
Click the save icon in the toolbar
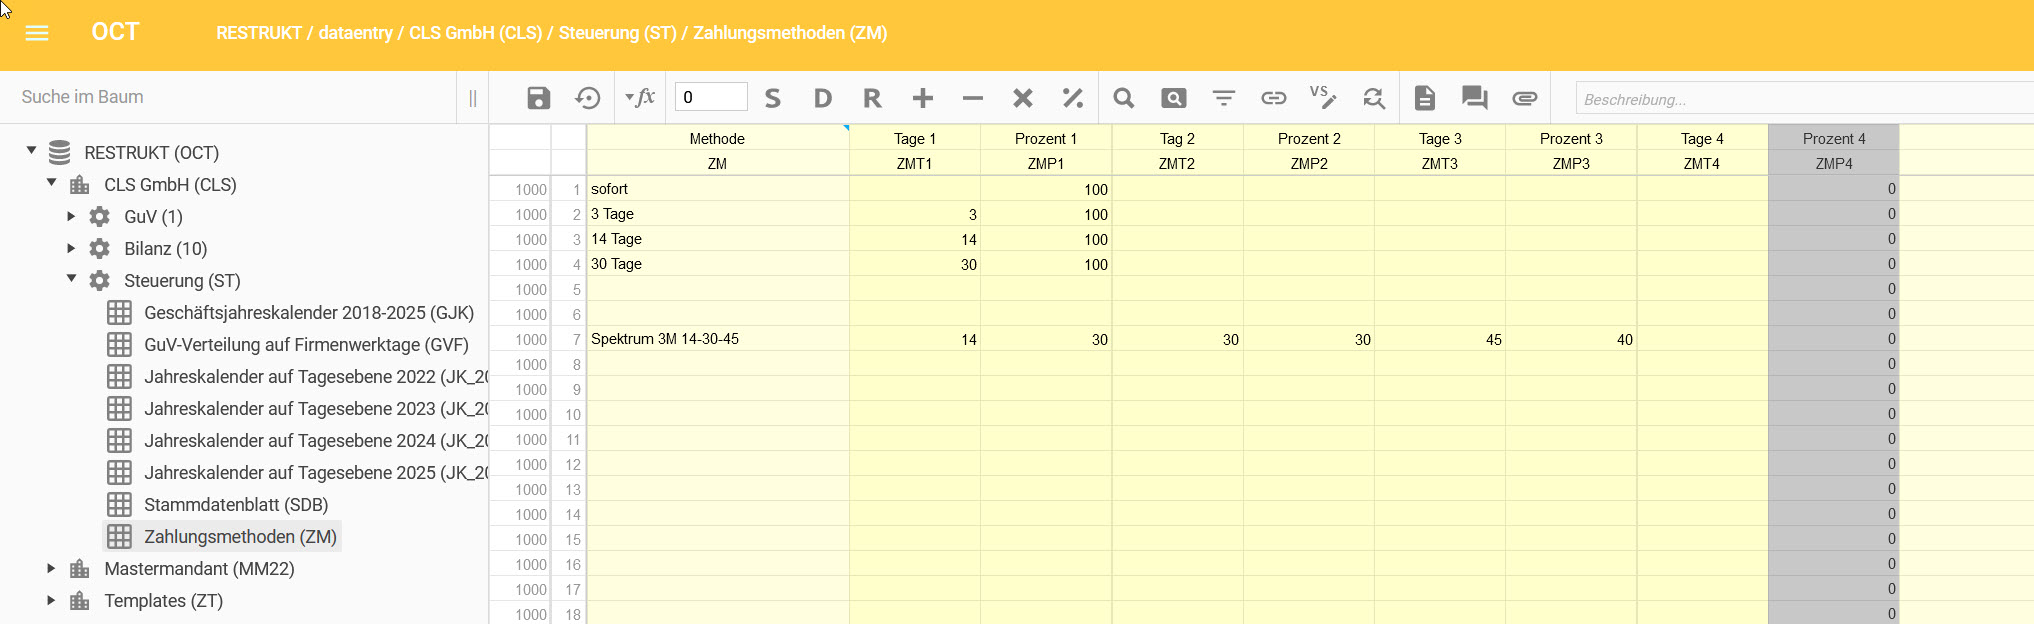[538, 98]
